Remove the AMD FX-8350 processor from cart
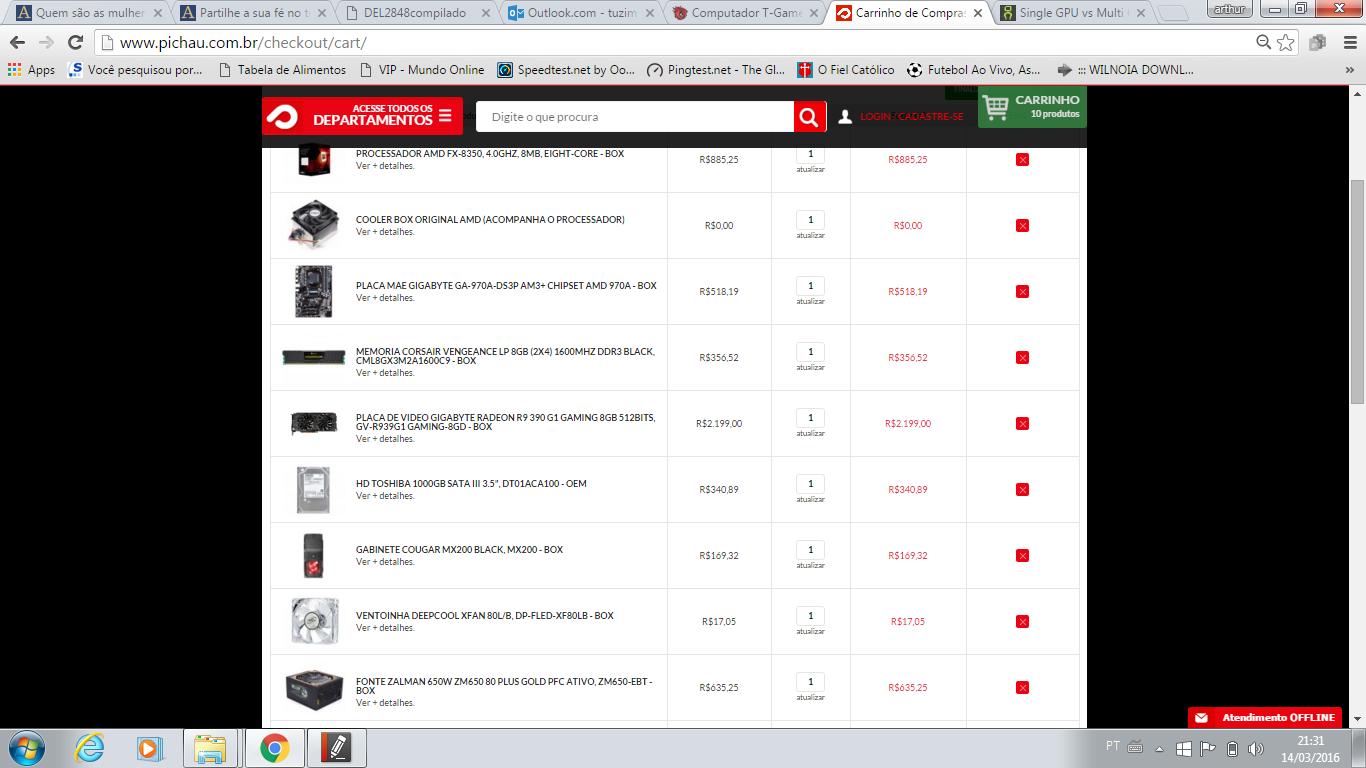Viewport: 1366px width, 768px height. tap(1022, 160)
